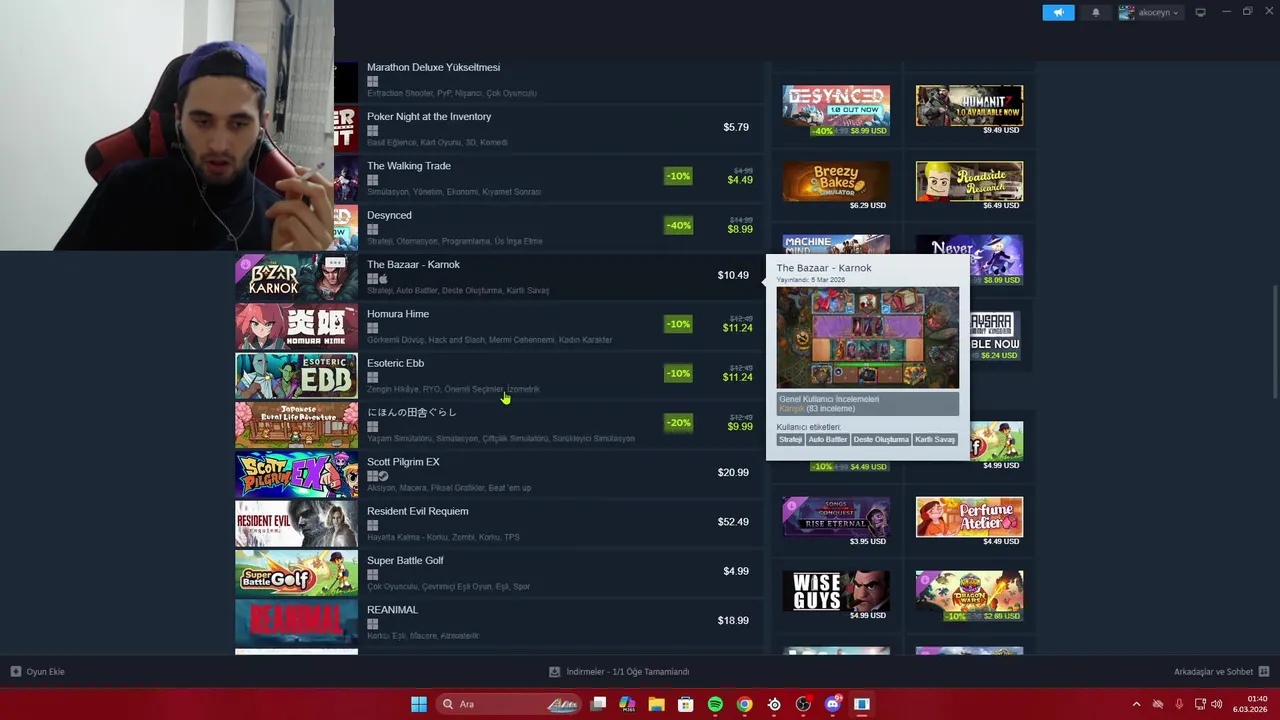Click Windows platform icon under Poker Night
Screen dimensions: 1280x720
point(372,131)
